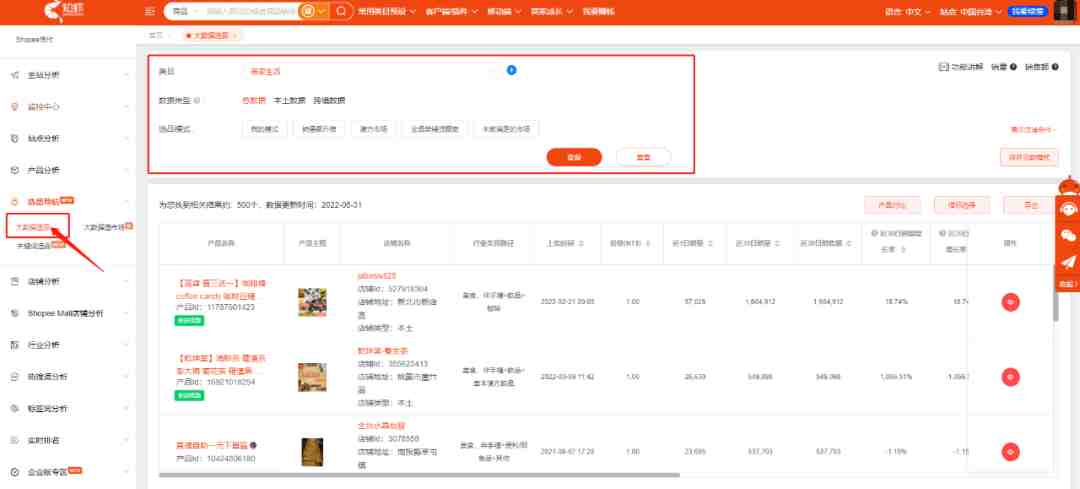Click the horizontal scrollbar under the table

pyautogui.click(x=419, y=475)
